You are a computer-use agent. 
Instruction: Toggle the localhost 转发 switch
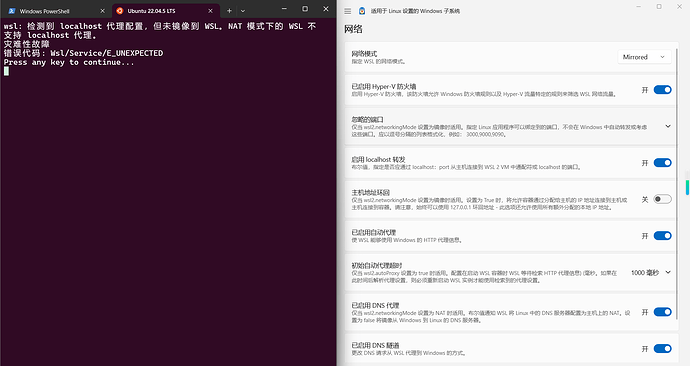[662, 163]
